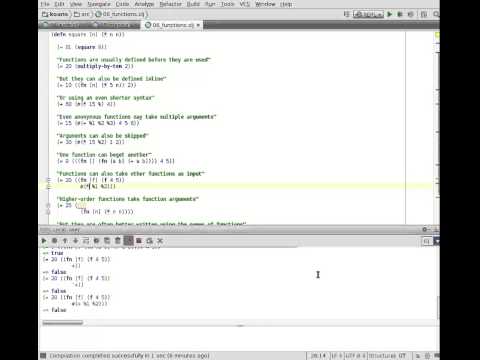The width and height of the screenshot is (480, 360).
Task: Switch to the second editor tab
Action: point(116,25)
